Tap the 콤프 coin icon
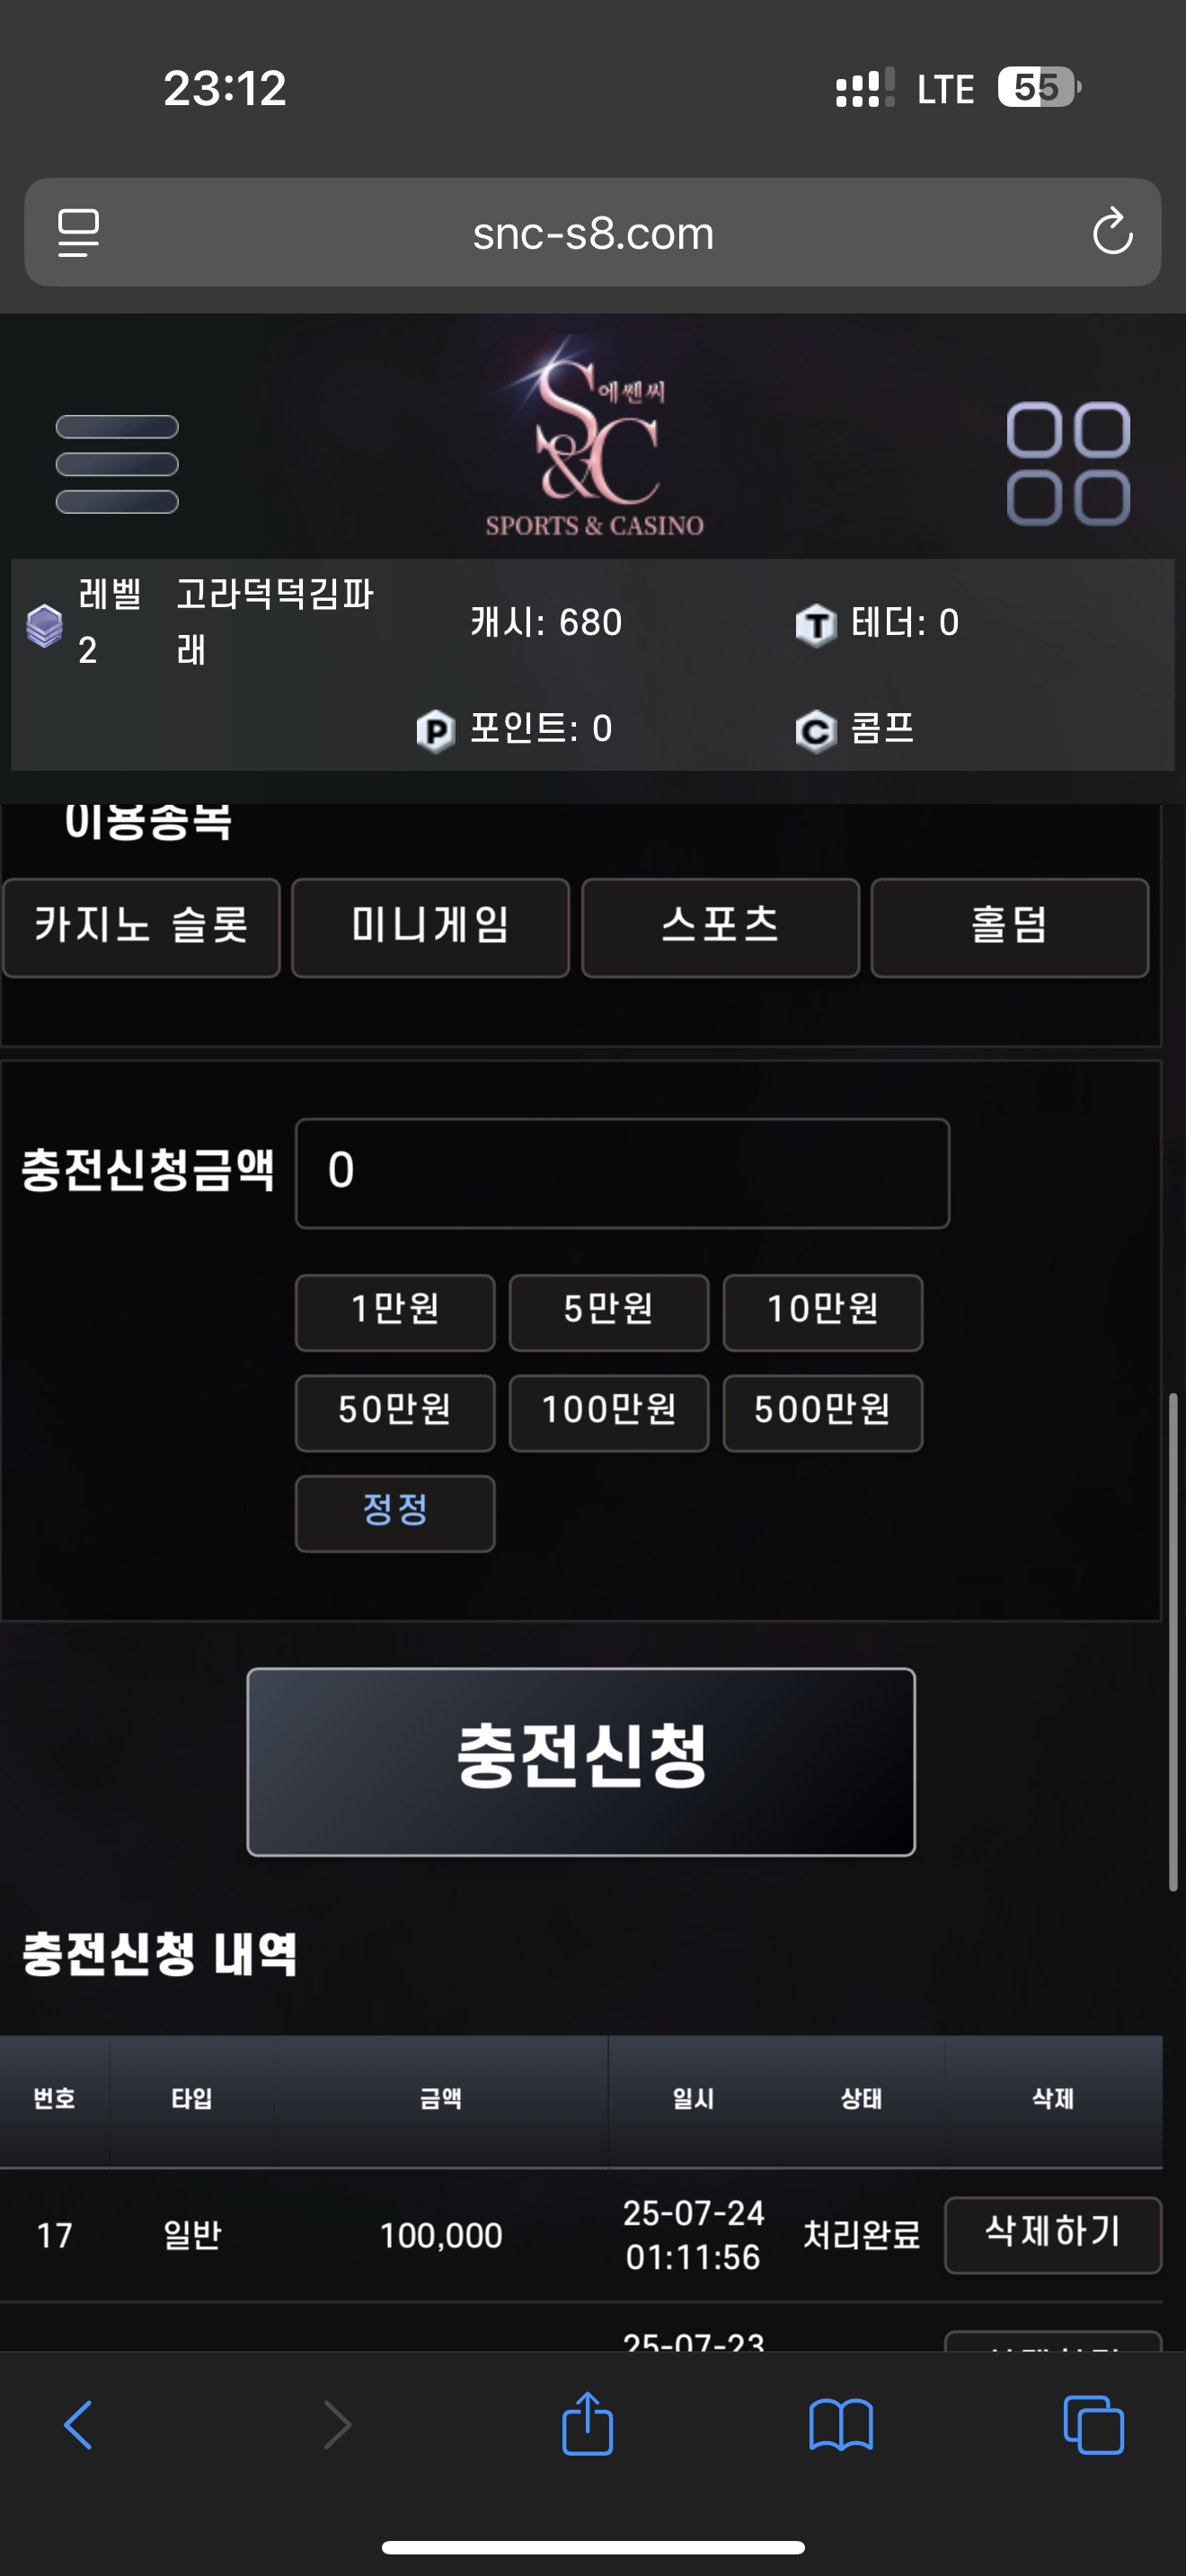Viewport: 1186px width, 2576px height. coord(816,731)
